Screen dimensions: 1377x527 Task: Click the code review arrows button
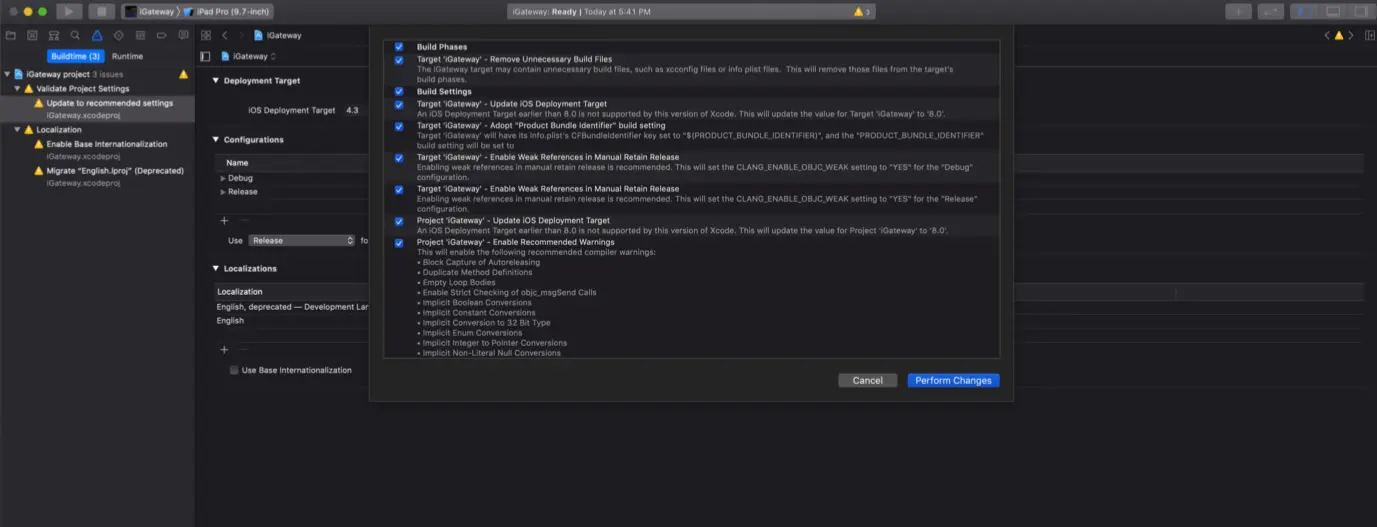[1271, 11]
